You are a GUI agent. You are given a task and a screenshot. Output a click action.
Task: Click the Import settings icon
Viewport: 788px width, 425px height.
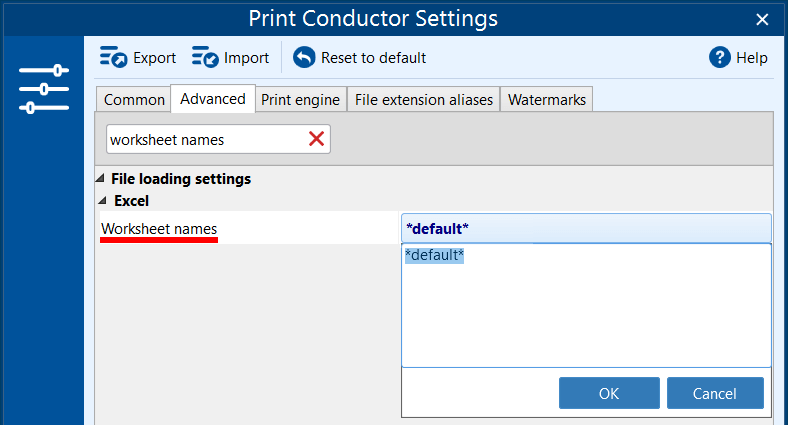(205, 57)
